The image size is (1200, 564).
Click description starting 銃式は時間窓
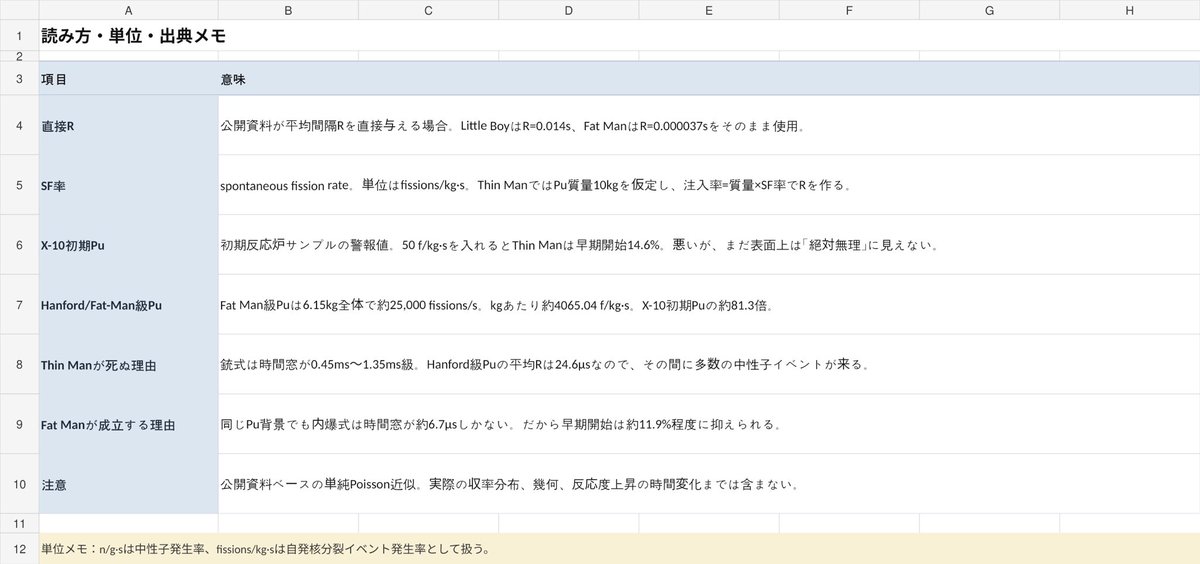click(709, 365)
